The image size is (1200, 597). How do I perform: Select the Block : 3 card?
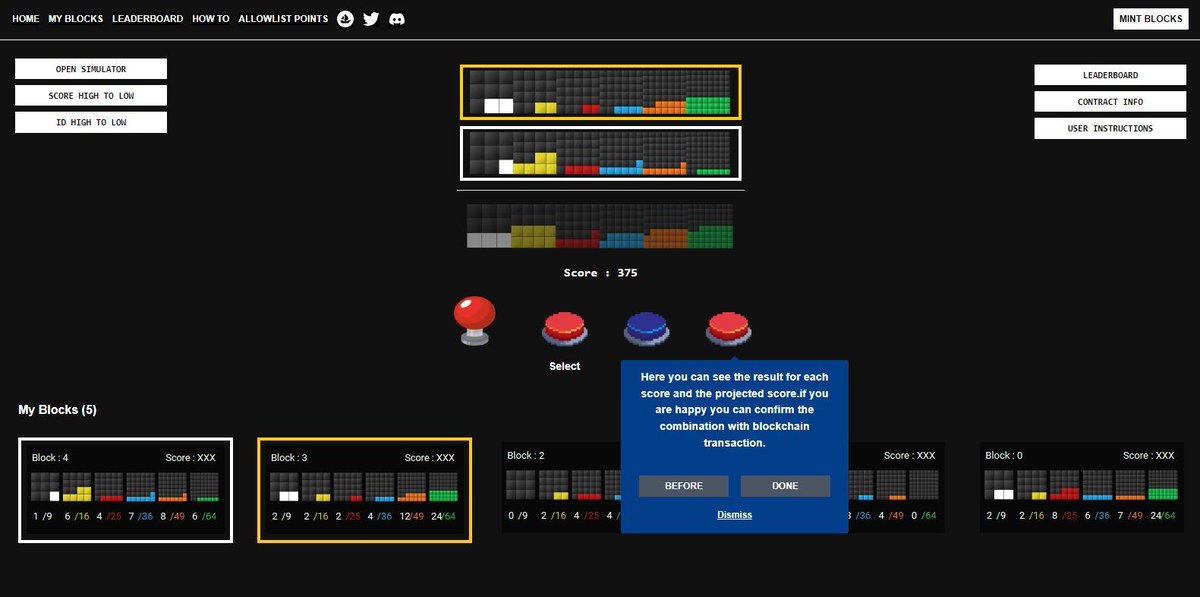tap(365, 490)
